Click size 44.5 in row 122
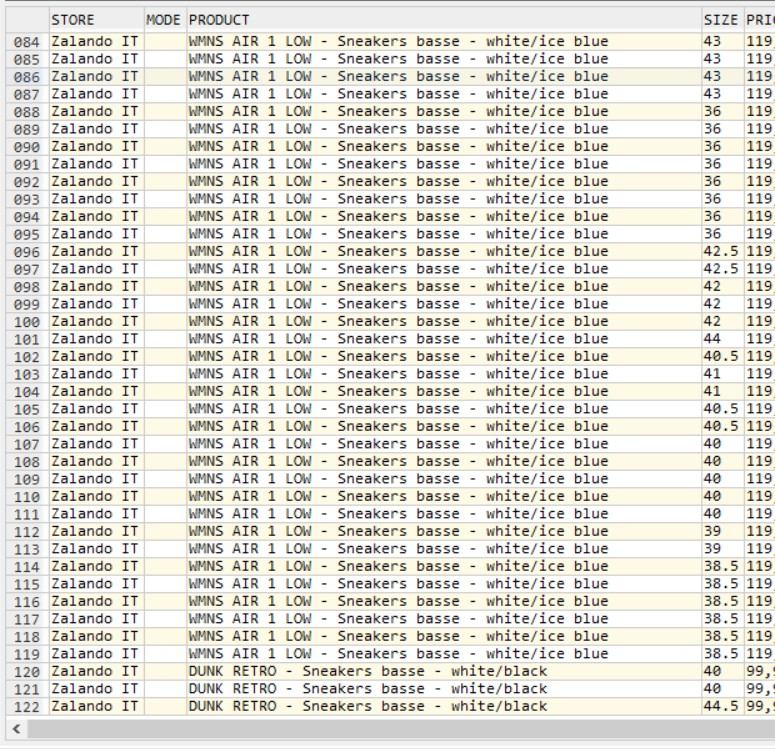Viewport: 775px width, 749px height. pyautogui.click(x=723, y=706)
